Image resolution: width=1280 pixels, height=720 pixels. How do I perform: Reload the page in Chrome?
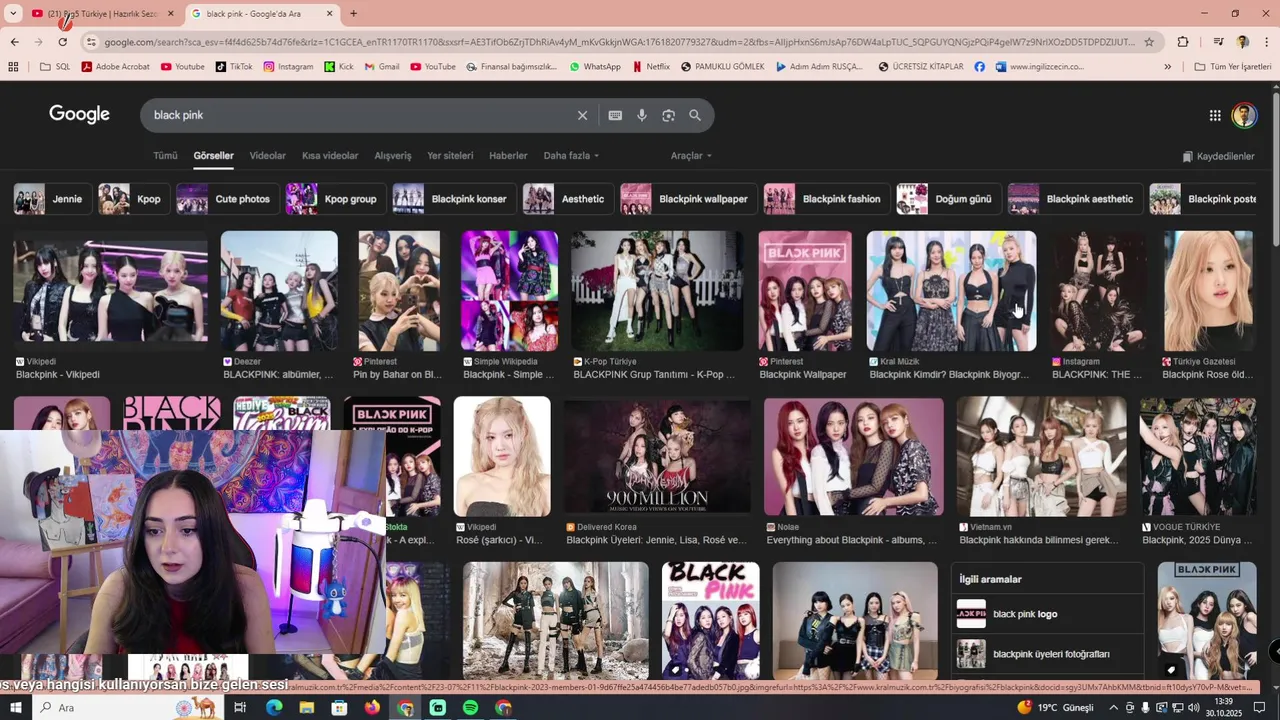click(62, 42)
